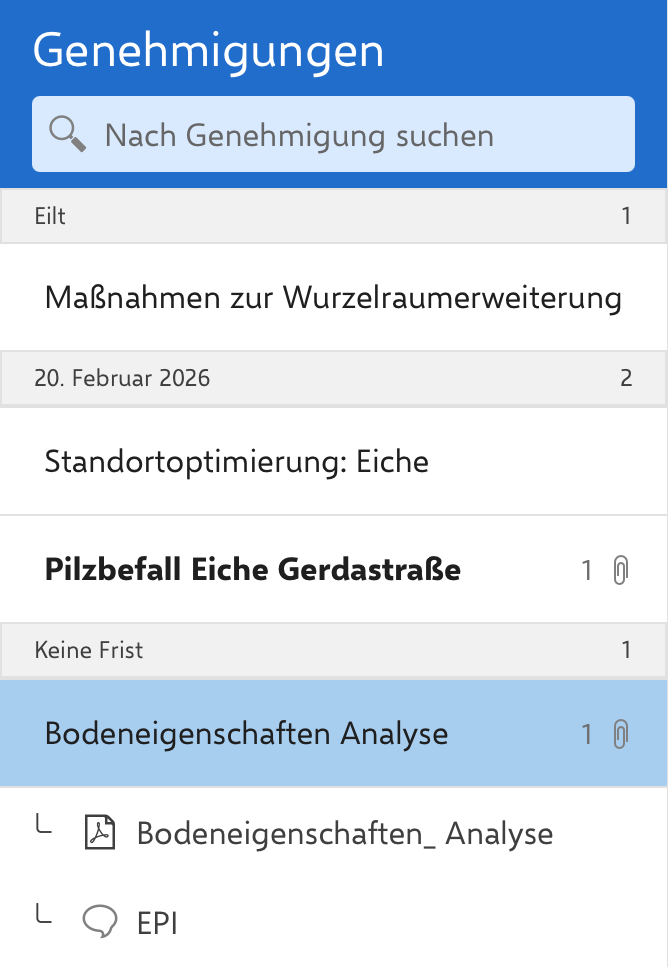Open the EPI comment entry
Image resolution: width=668 pixels, height=967 pixels.
click(157, 924)
